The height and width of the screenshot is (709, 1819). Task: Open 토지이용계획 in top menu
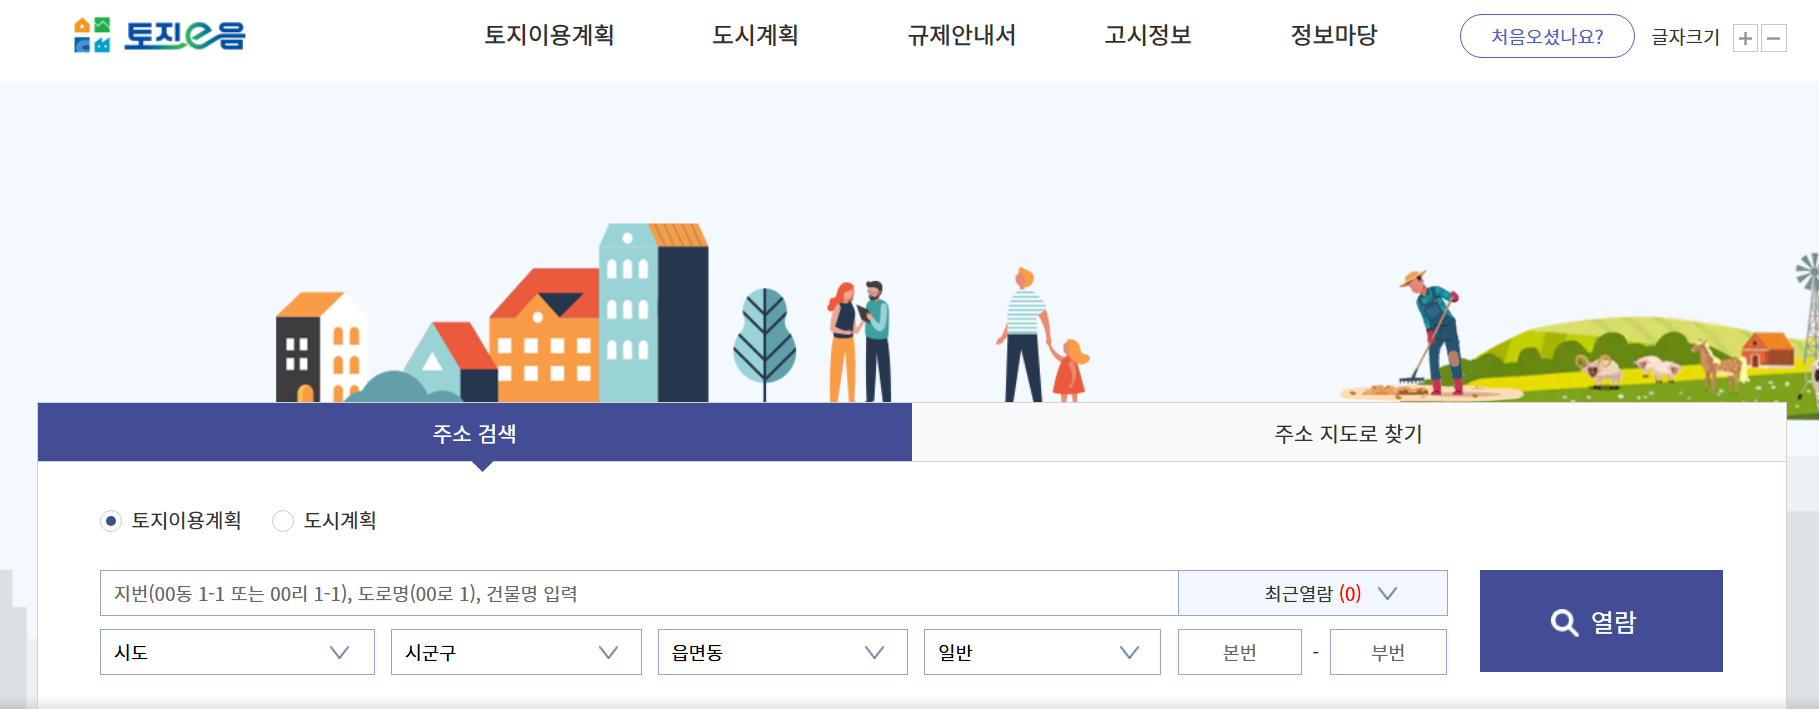(549, 36)
